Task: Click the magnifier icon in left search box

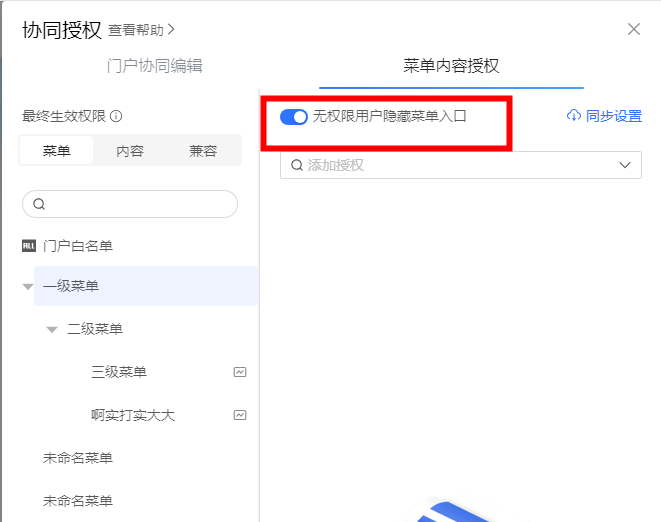Action: pyautogui.click(x=40, y=204)
